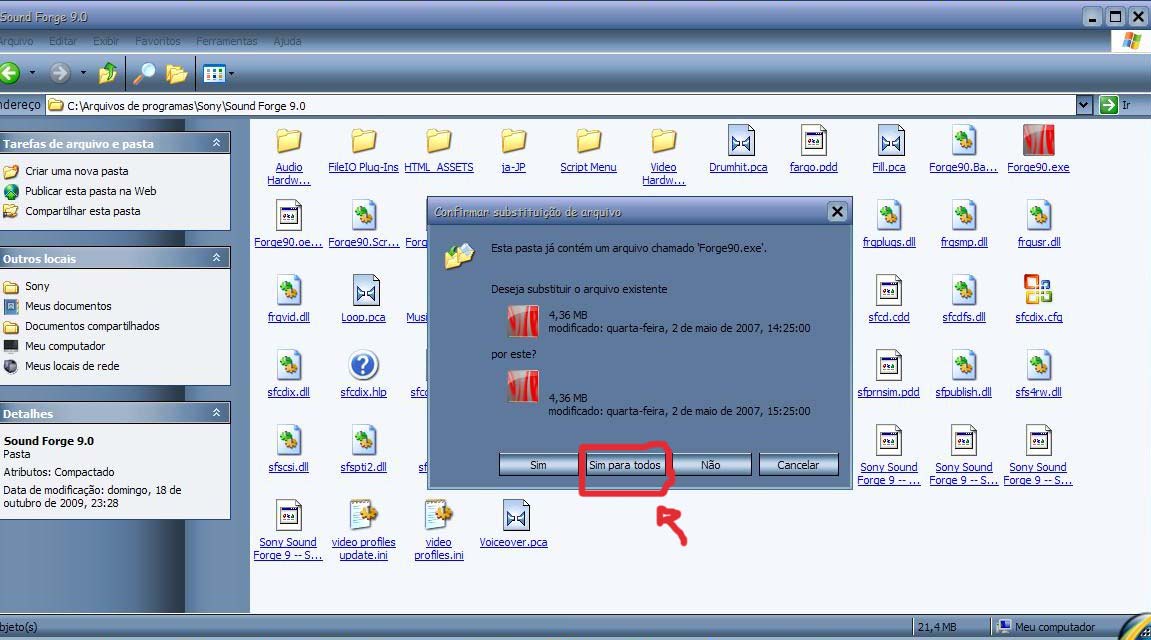Click Publicar esta pasta na Web

[90, 191]
